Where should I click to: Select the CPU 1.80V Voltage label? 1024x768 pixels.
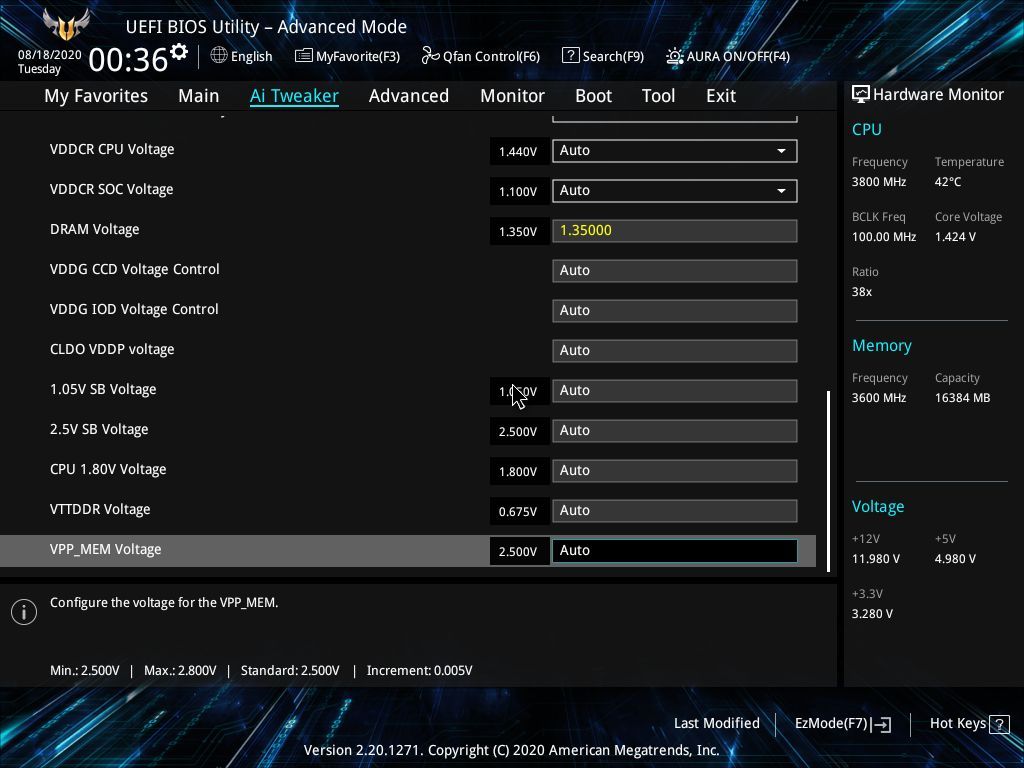click(108, 470)
